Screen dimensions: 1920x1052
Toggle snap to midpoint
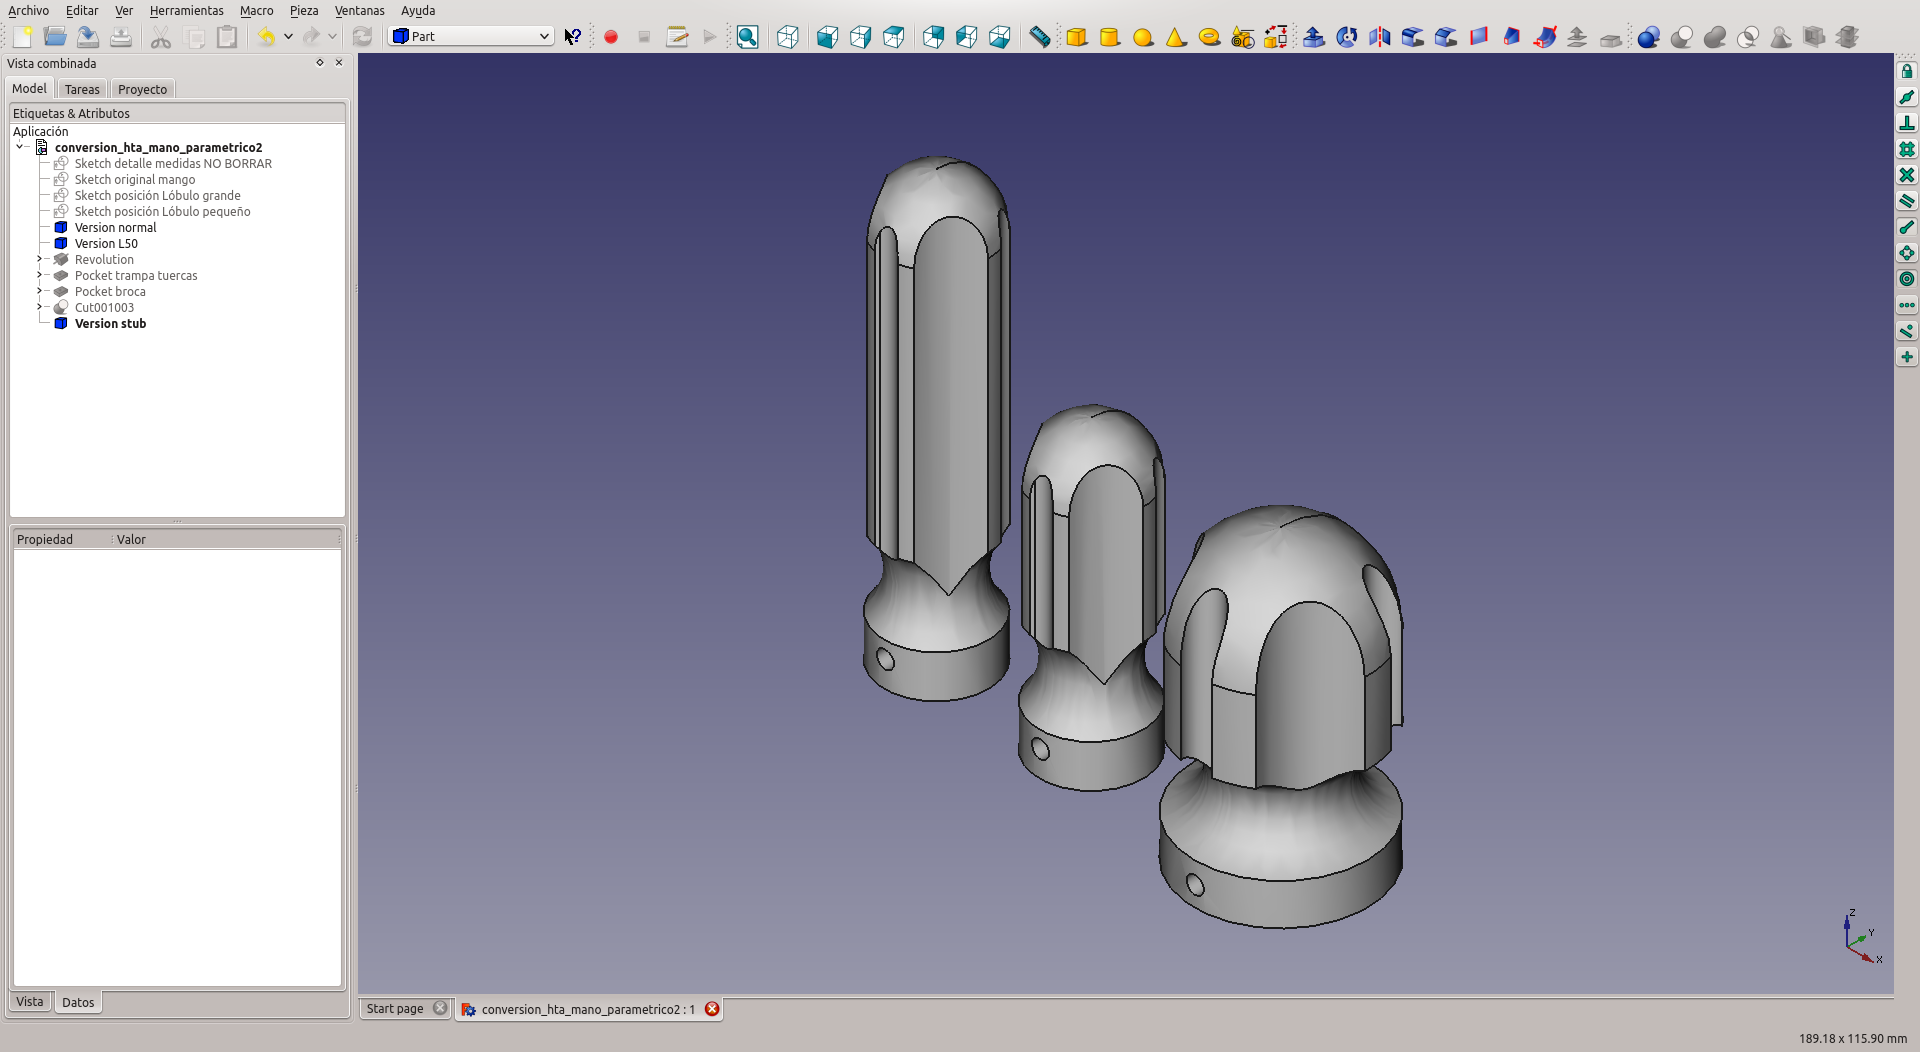tap(1907, 97)
